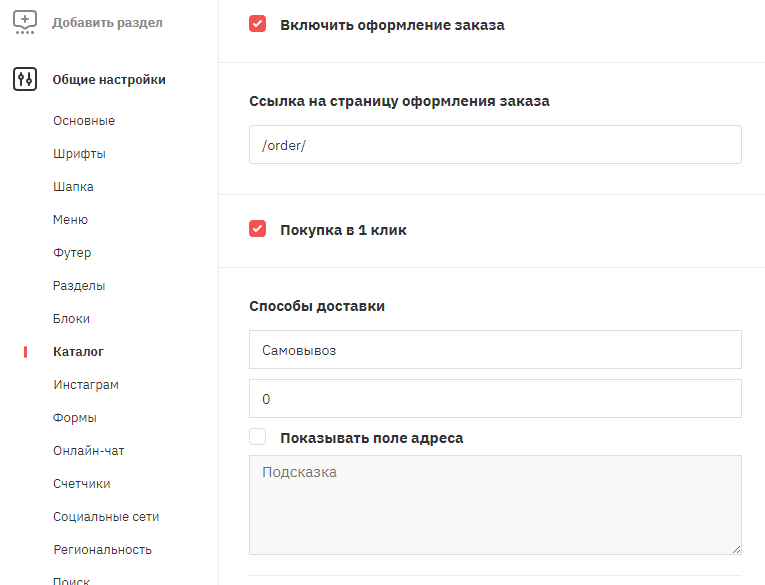This screenshot has height=585, width=765.
Task: Select Инстаграм sidebar item
Action: point(86,385)
